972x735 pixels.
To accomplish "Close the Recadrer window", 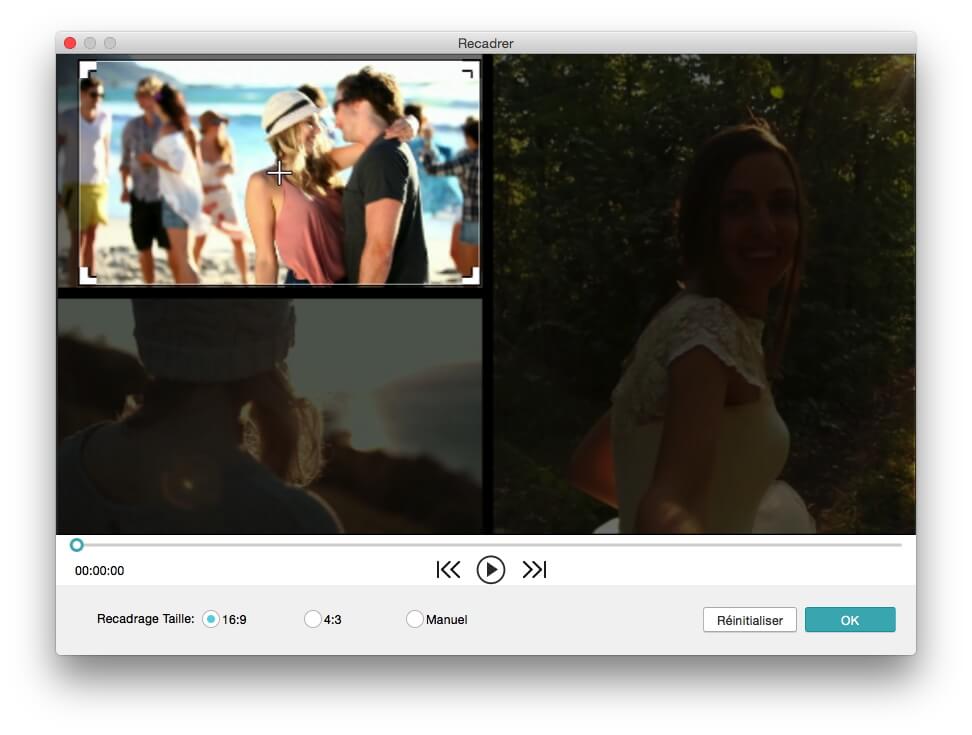I will (70, 43).
